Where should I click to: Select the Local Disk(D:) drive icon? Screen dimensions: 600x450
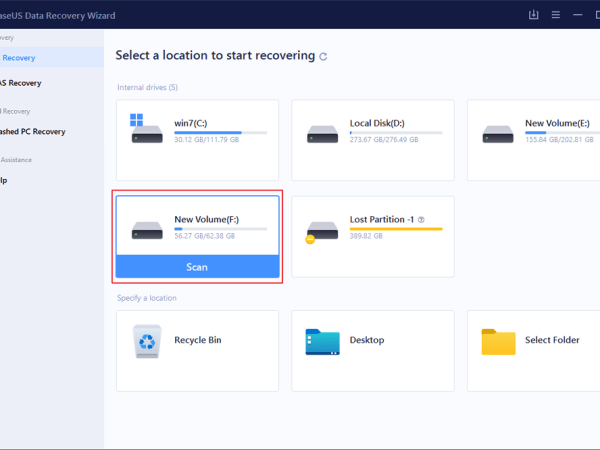coord(322,134)
